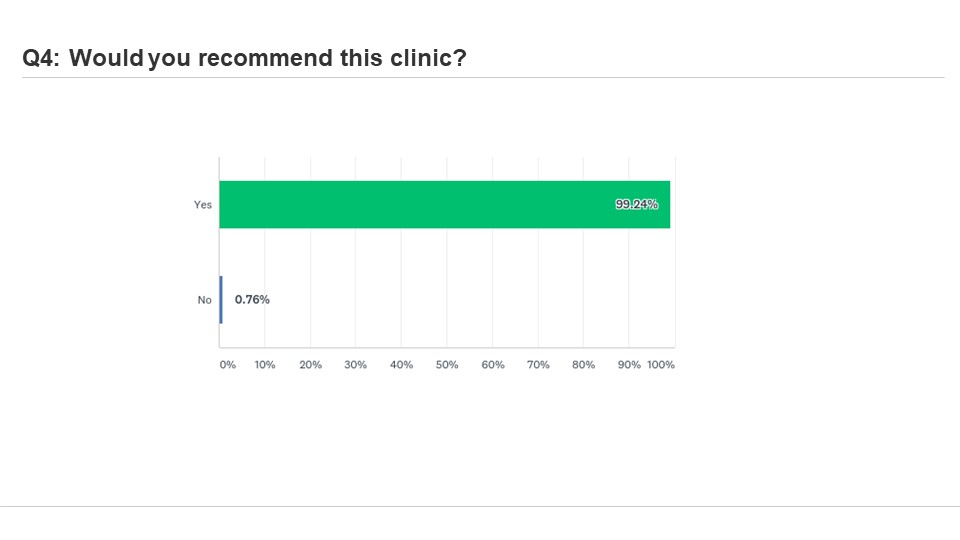
Task: Click the 10% axis tick label
Action: point(265,365)
